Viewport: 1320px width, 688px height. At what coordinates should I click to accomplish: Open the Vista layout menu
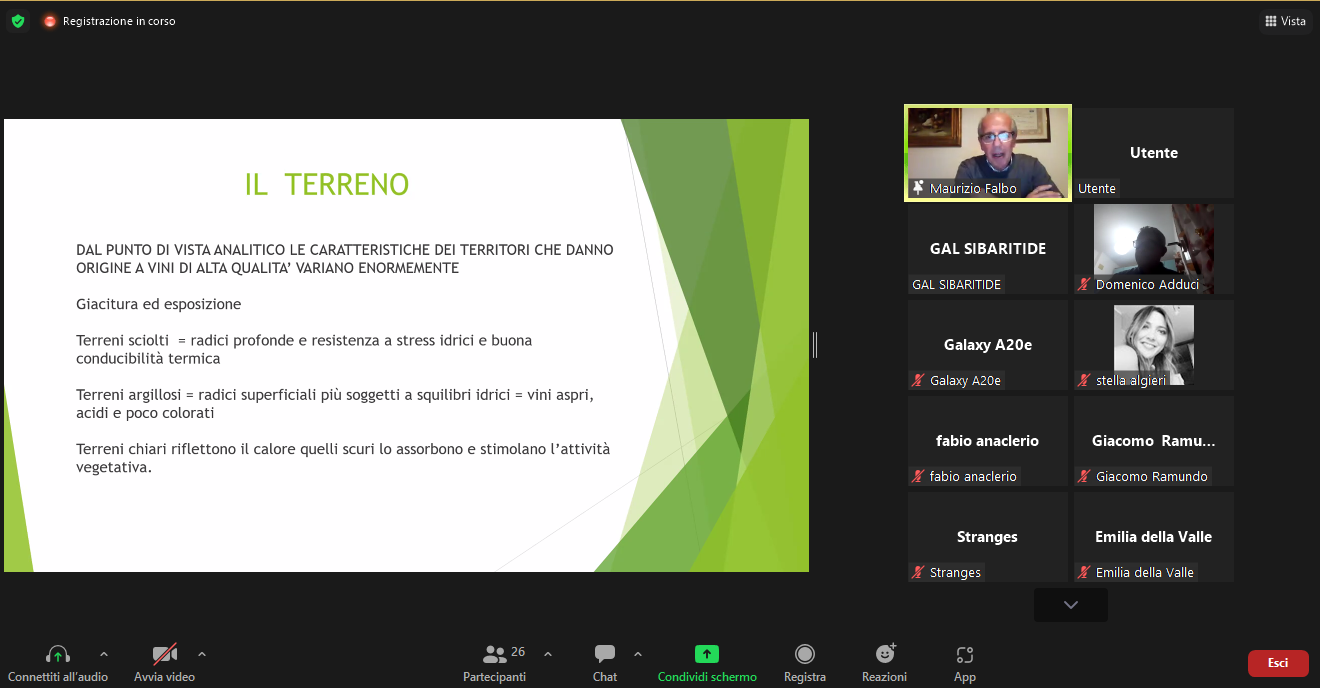[x=1285, y=21]
